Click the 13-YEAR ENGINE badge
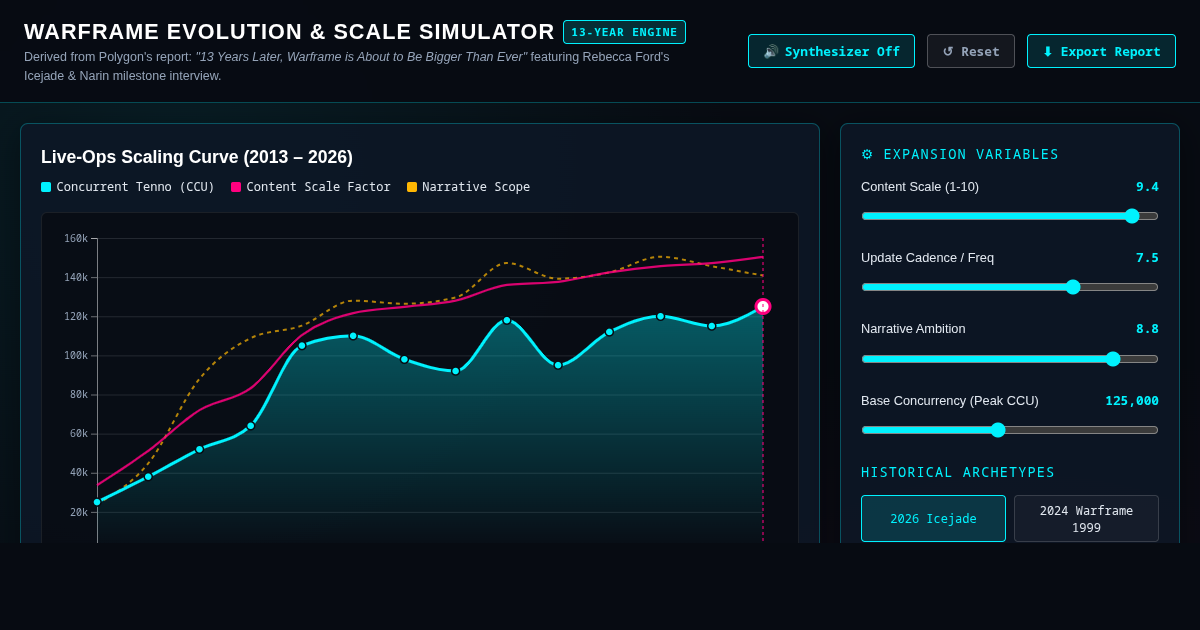 pyautogui.click(x=624, y=32)
